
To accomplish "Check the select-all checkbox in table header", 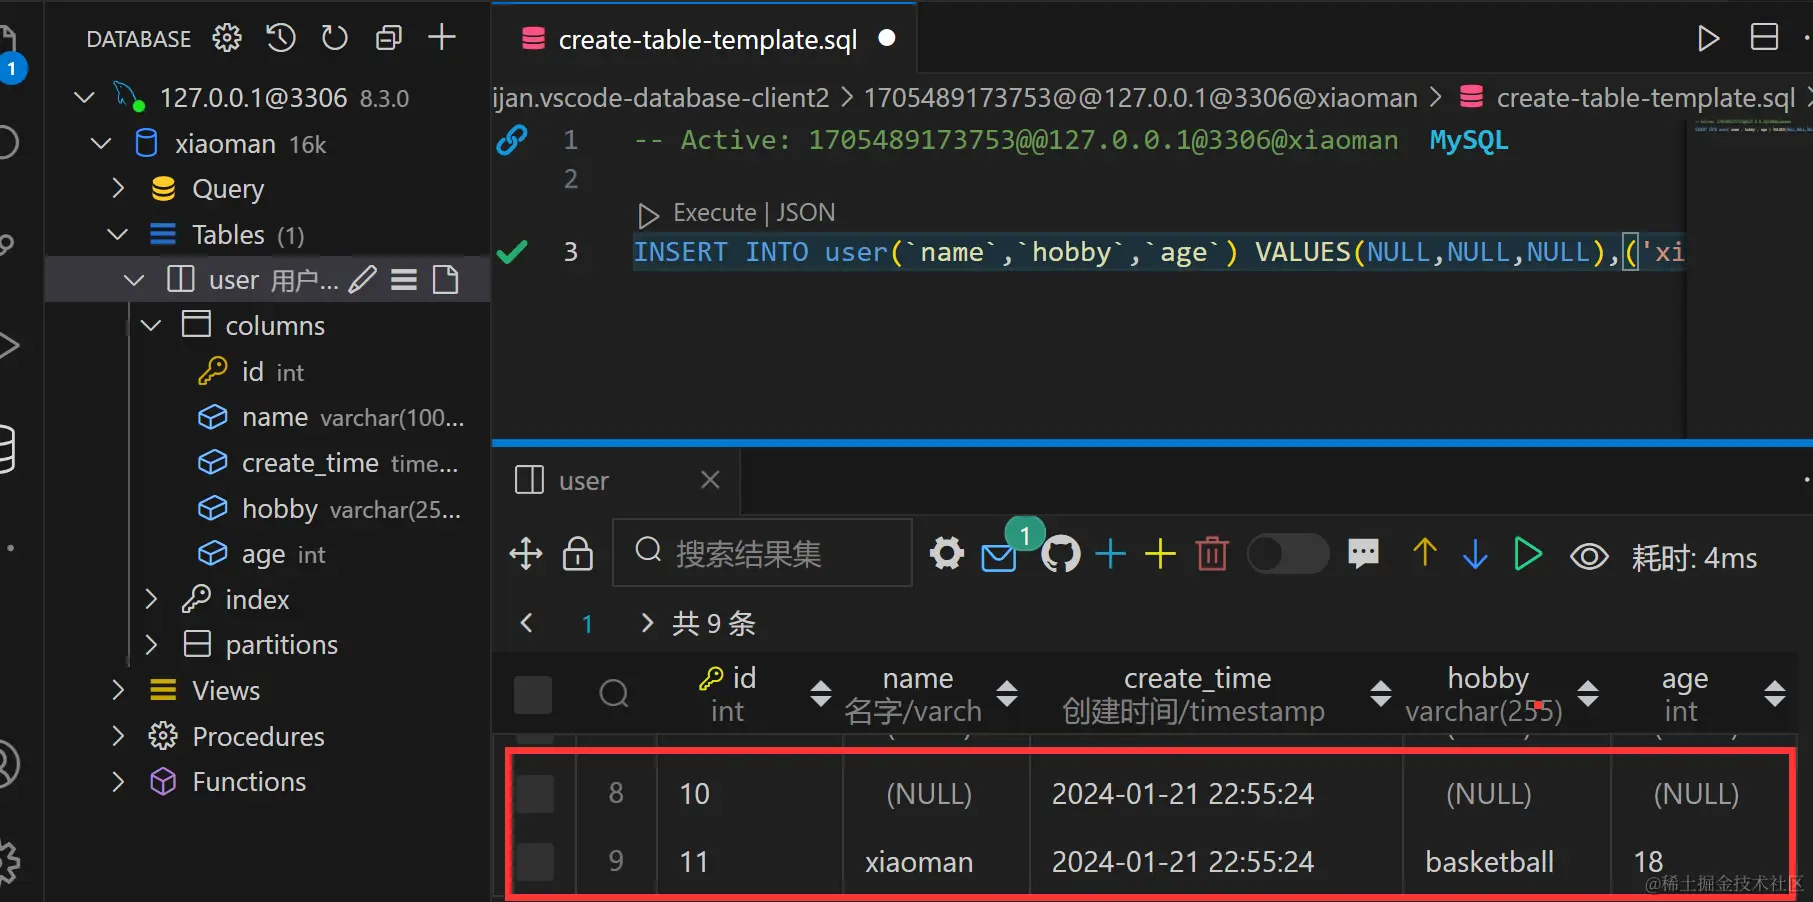I will click(533, 695).
